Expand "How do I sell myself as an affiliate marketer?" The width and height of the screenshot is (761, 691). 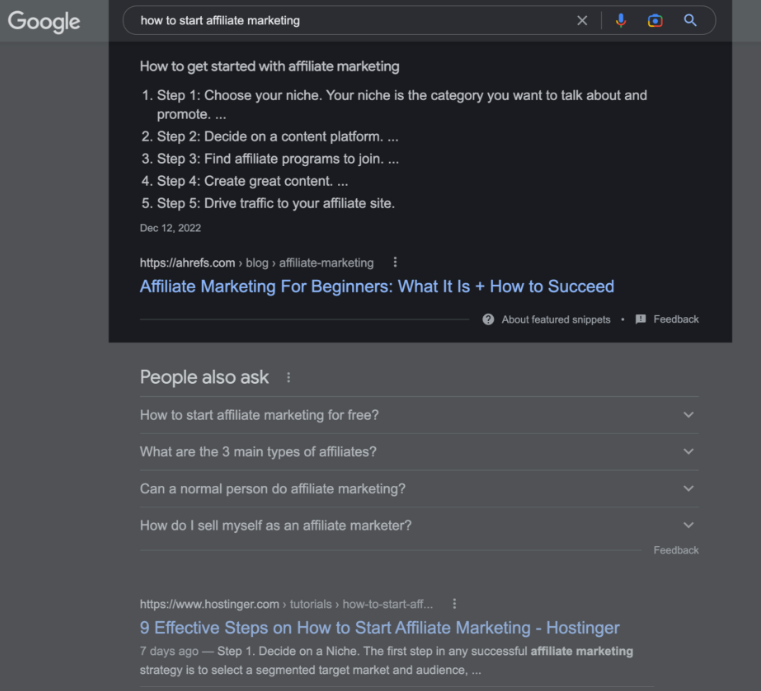click(x=418, y=526)
